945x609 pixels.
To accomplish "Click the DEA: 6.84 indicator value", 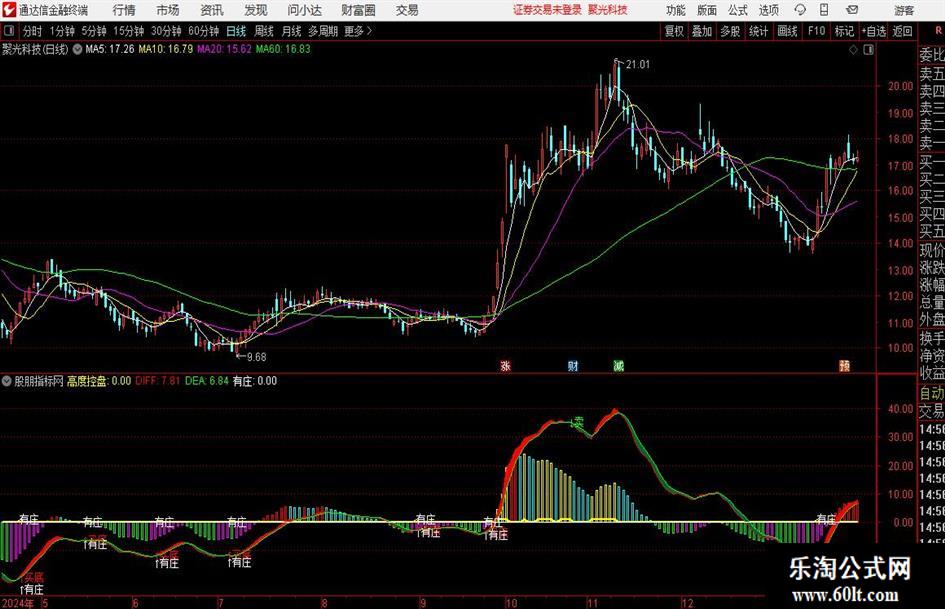I will point(207,381).
